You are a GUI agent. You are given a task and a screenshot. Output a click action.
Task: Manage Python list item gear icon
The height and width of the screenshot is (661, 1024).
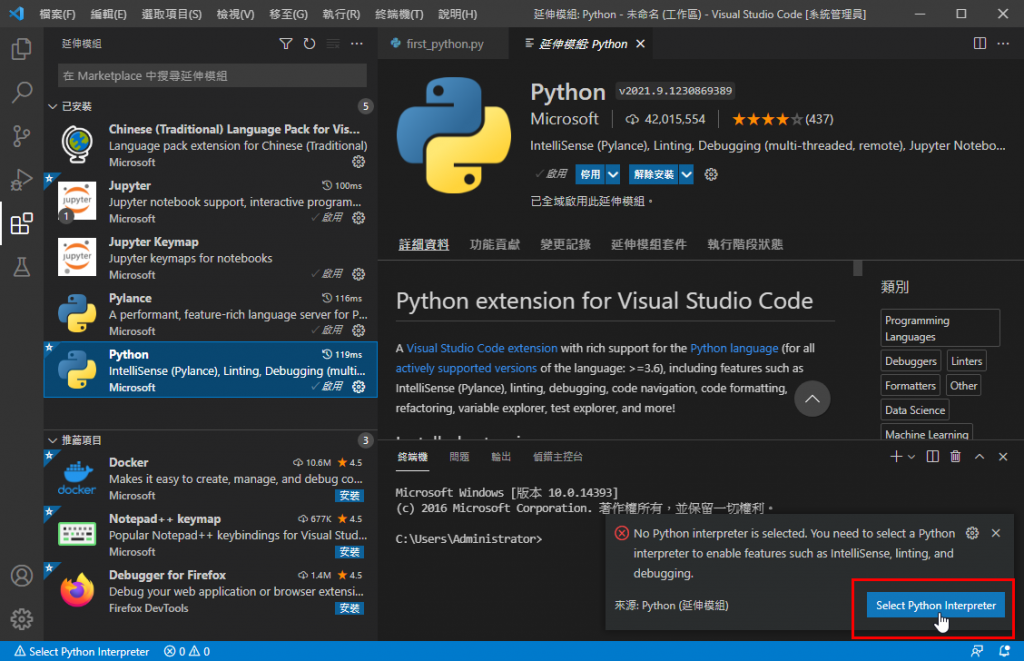(359, 387)
